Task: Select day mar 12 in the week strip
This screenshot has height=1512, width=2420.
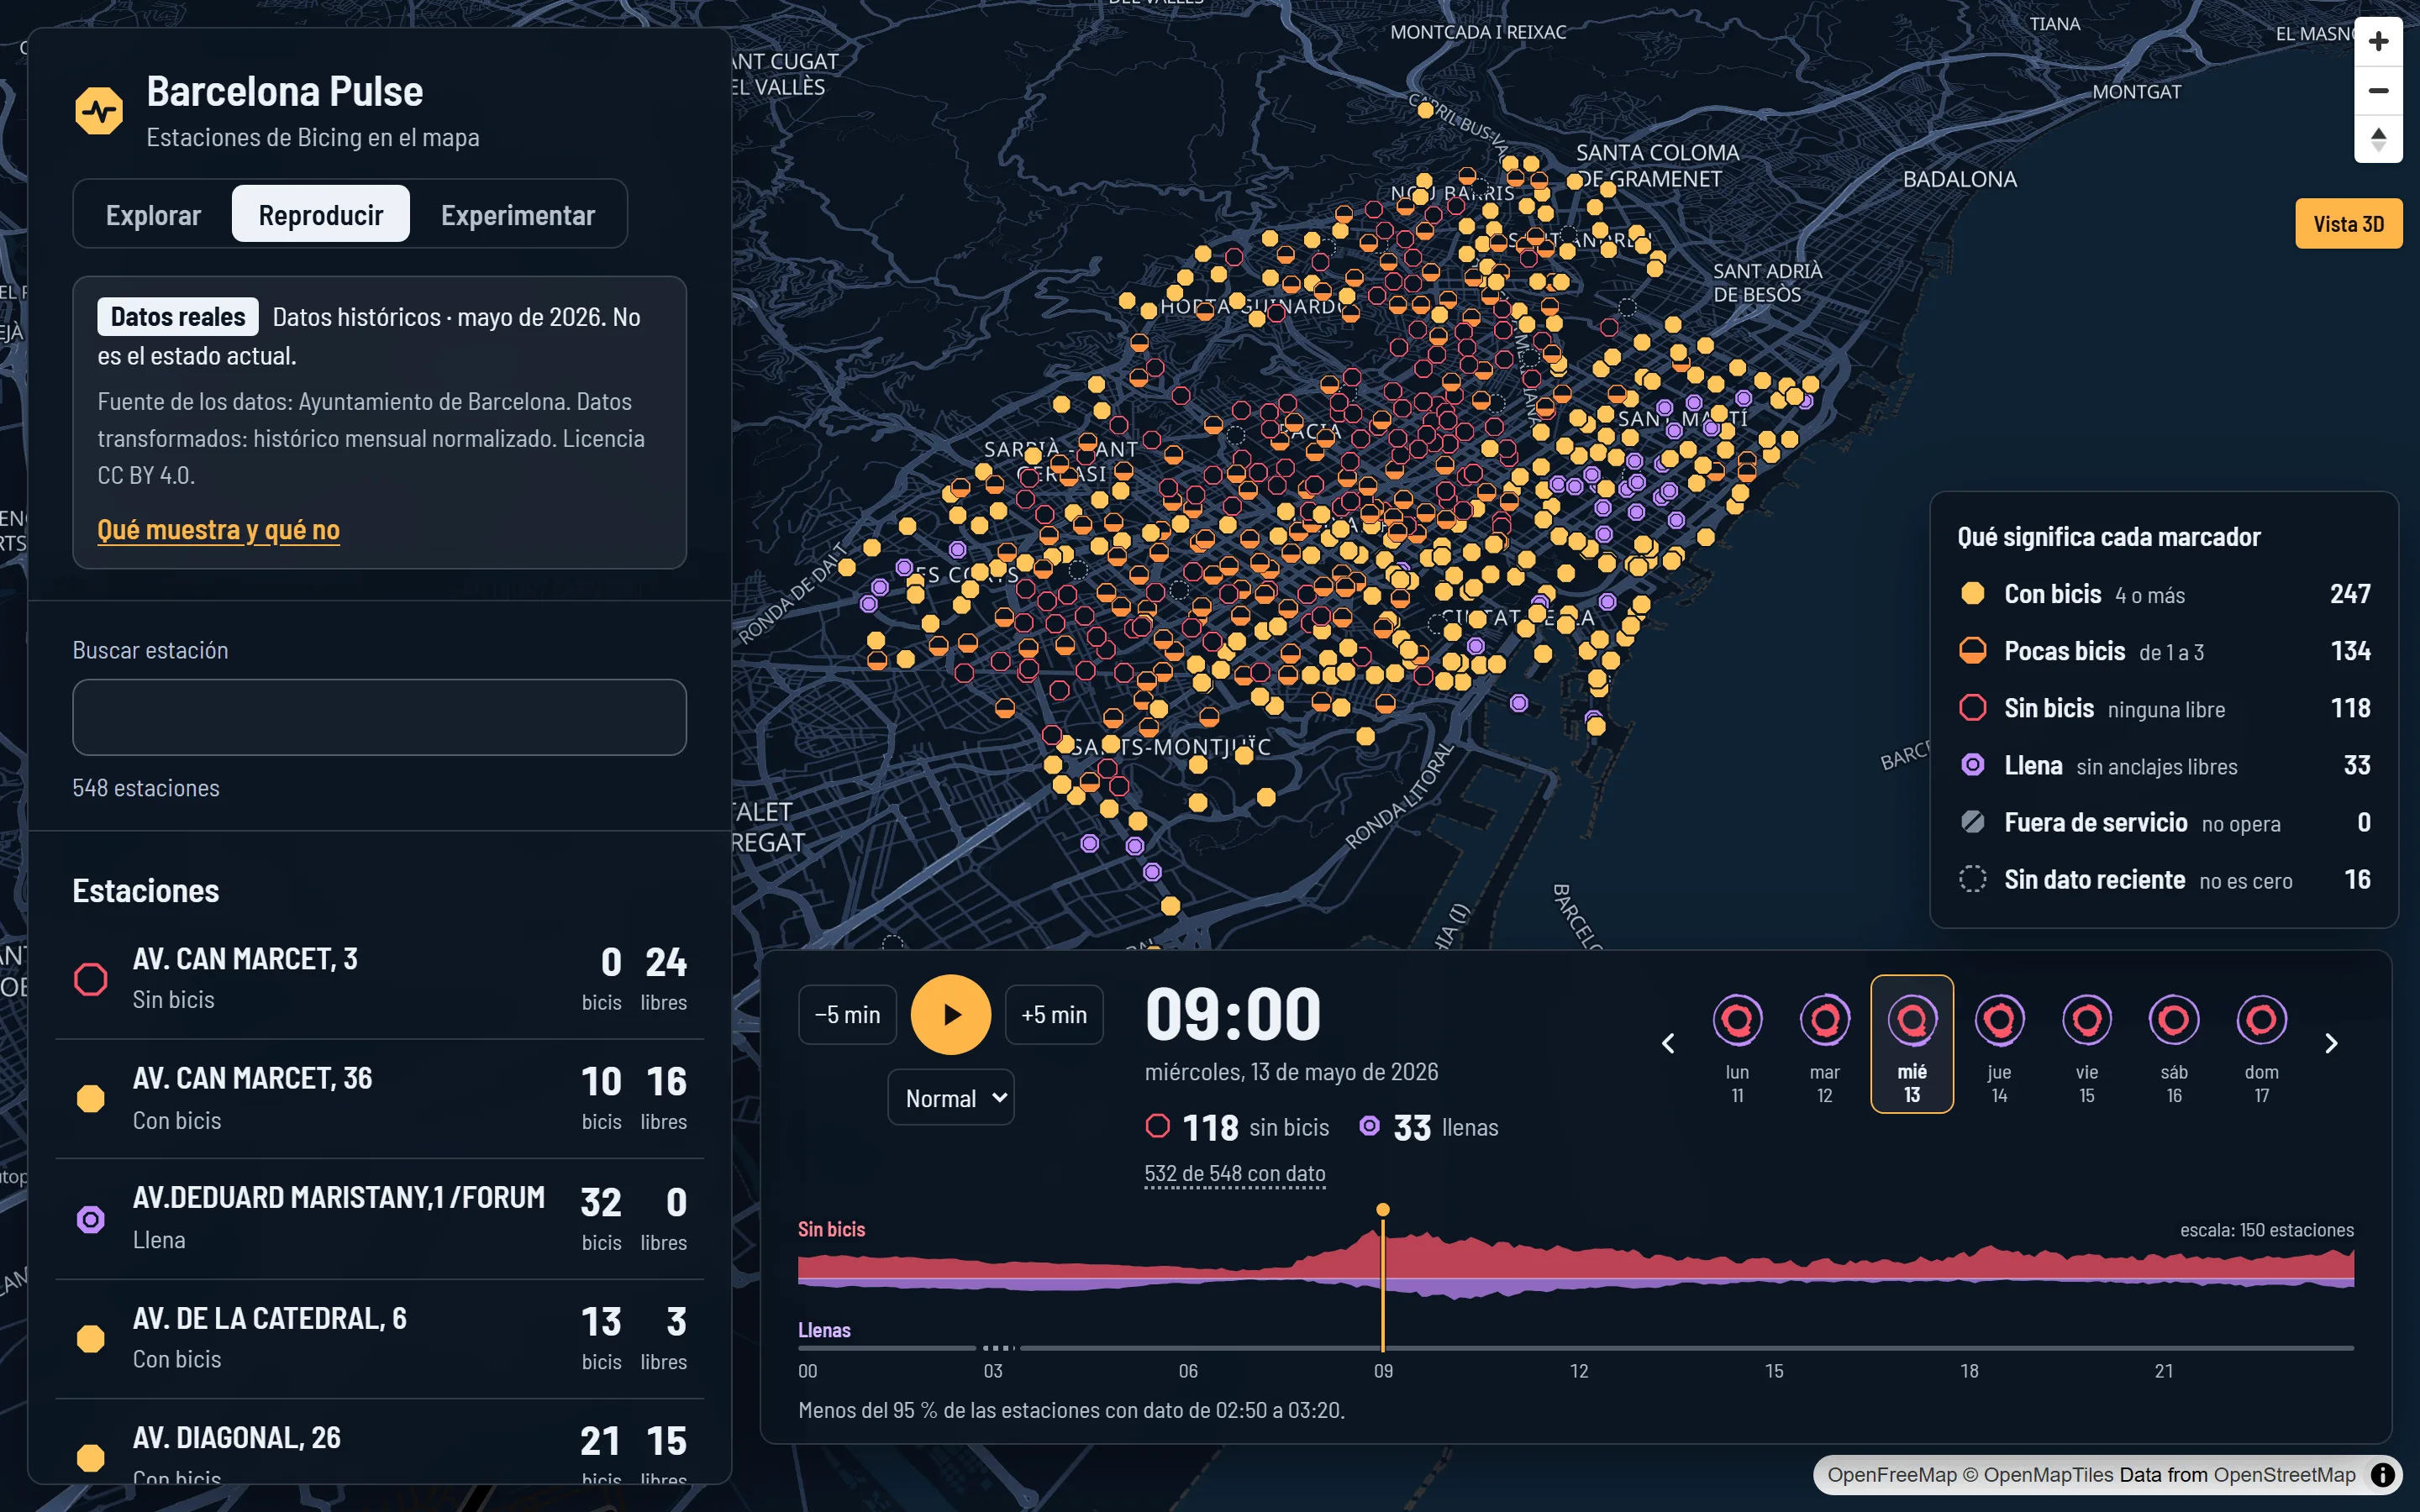Action: pos(1825,1044)
